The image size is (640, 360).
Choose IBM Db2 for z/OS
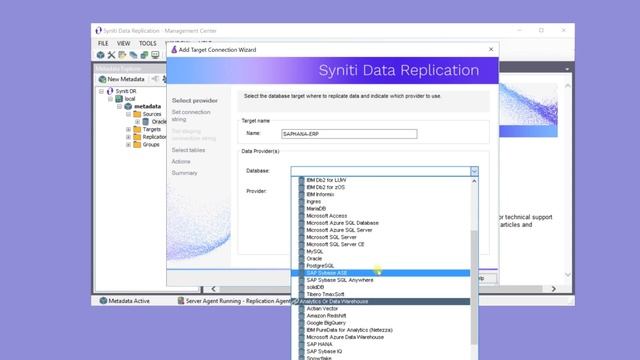coord(325,187)
